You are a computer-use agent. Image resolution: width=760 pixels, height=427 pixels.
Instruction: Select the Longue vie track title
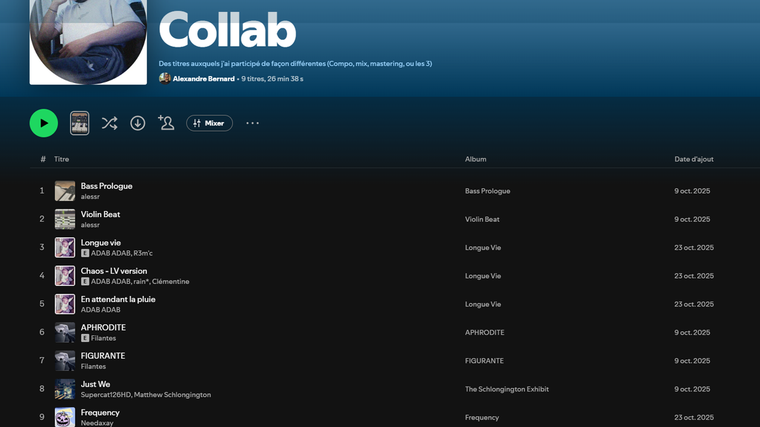coord(101,243)
